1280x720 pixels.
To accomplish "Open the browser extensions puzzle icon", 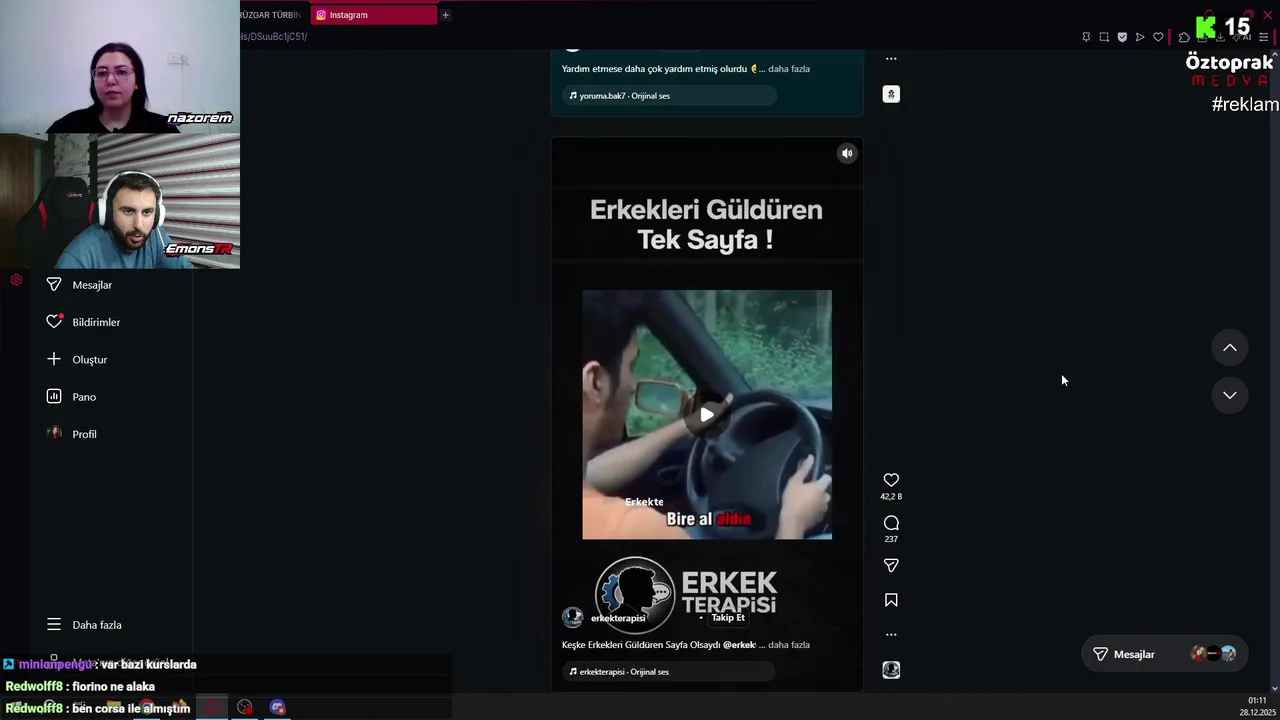I will [x=1184, y=37].
